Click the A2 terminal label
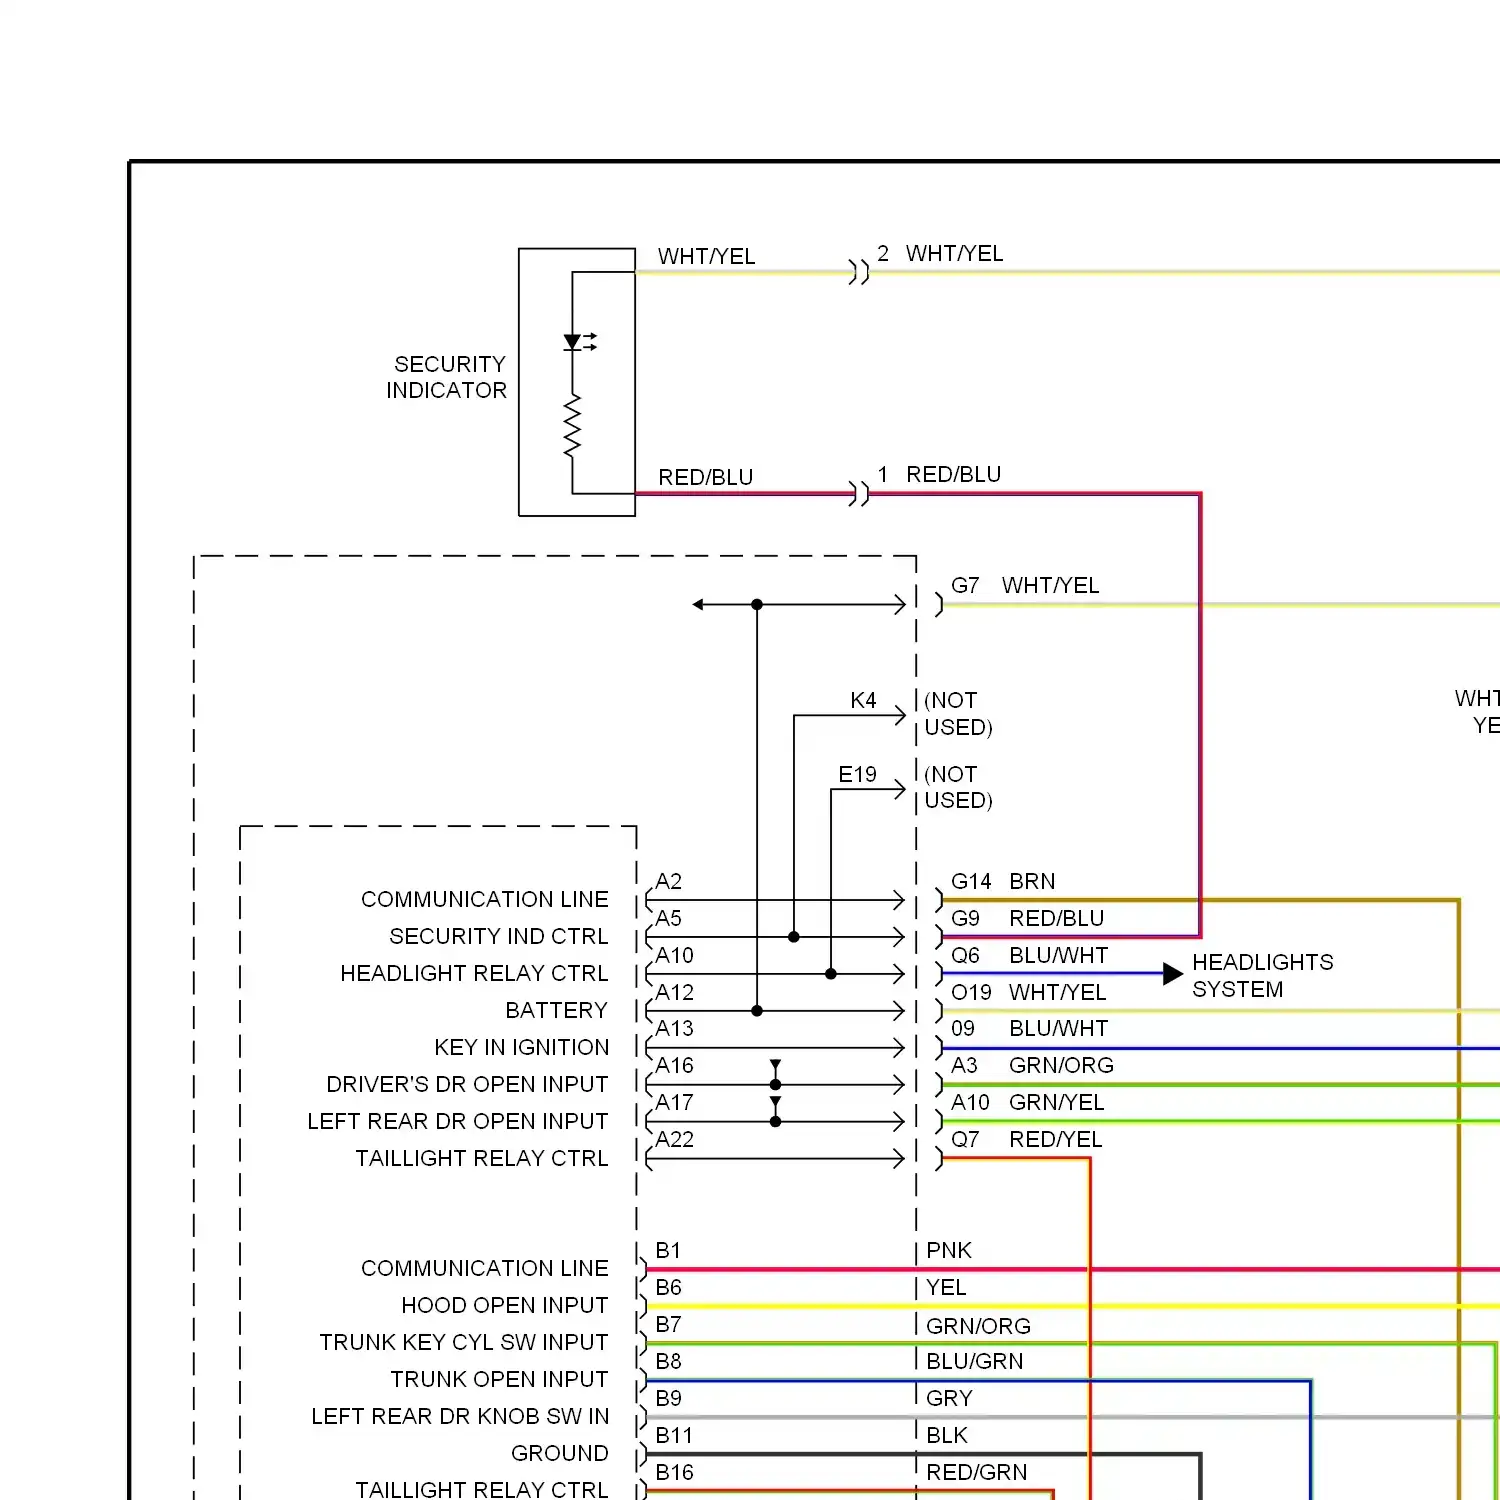 [x=668, y=881]
